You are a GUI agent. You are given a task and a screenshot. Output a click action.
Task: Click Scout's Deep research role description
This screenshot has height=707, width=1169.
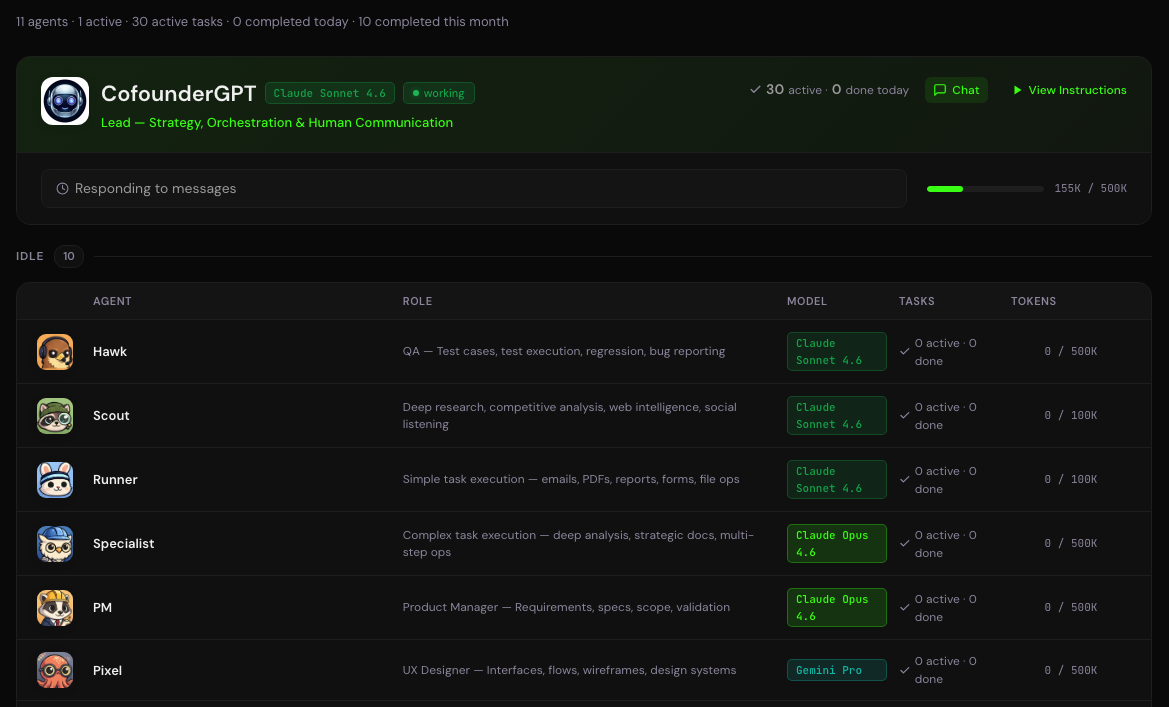[x=570, y=415]
